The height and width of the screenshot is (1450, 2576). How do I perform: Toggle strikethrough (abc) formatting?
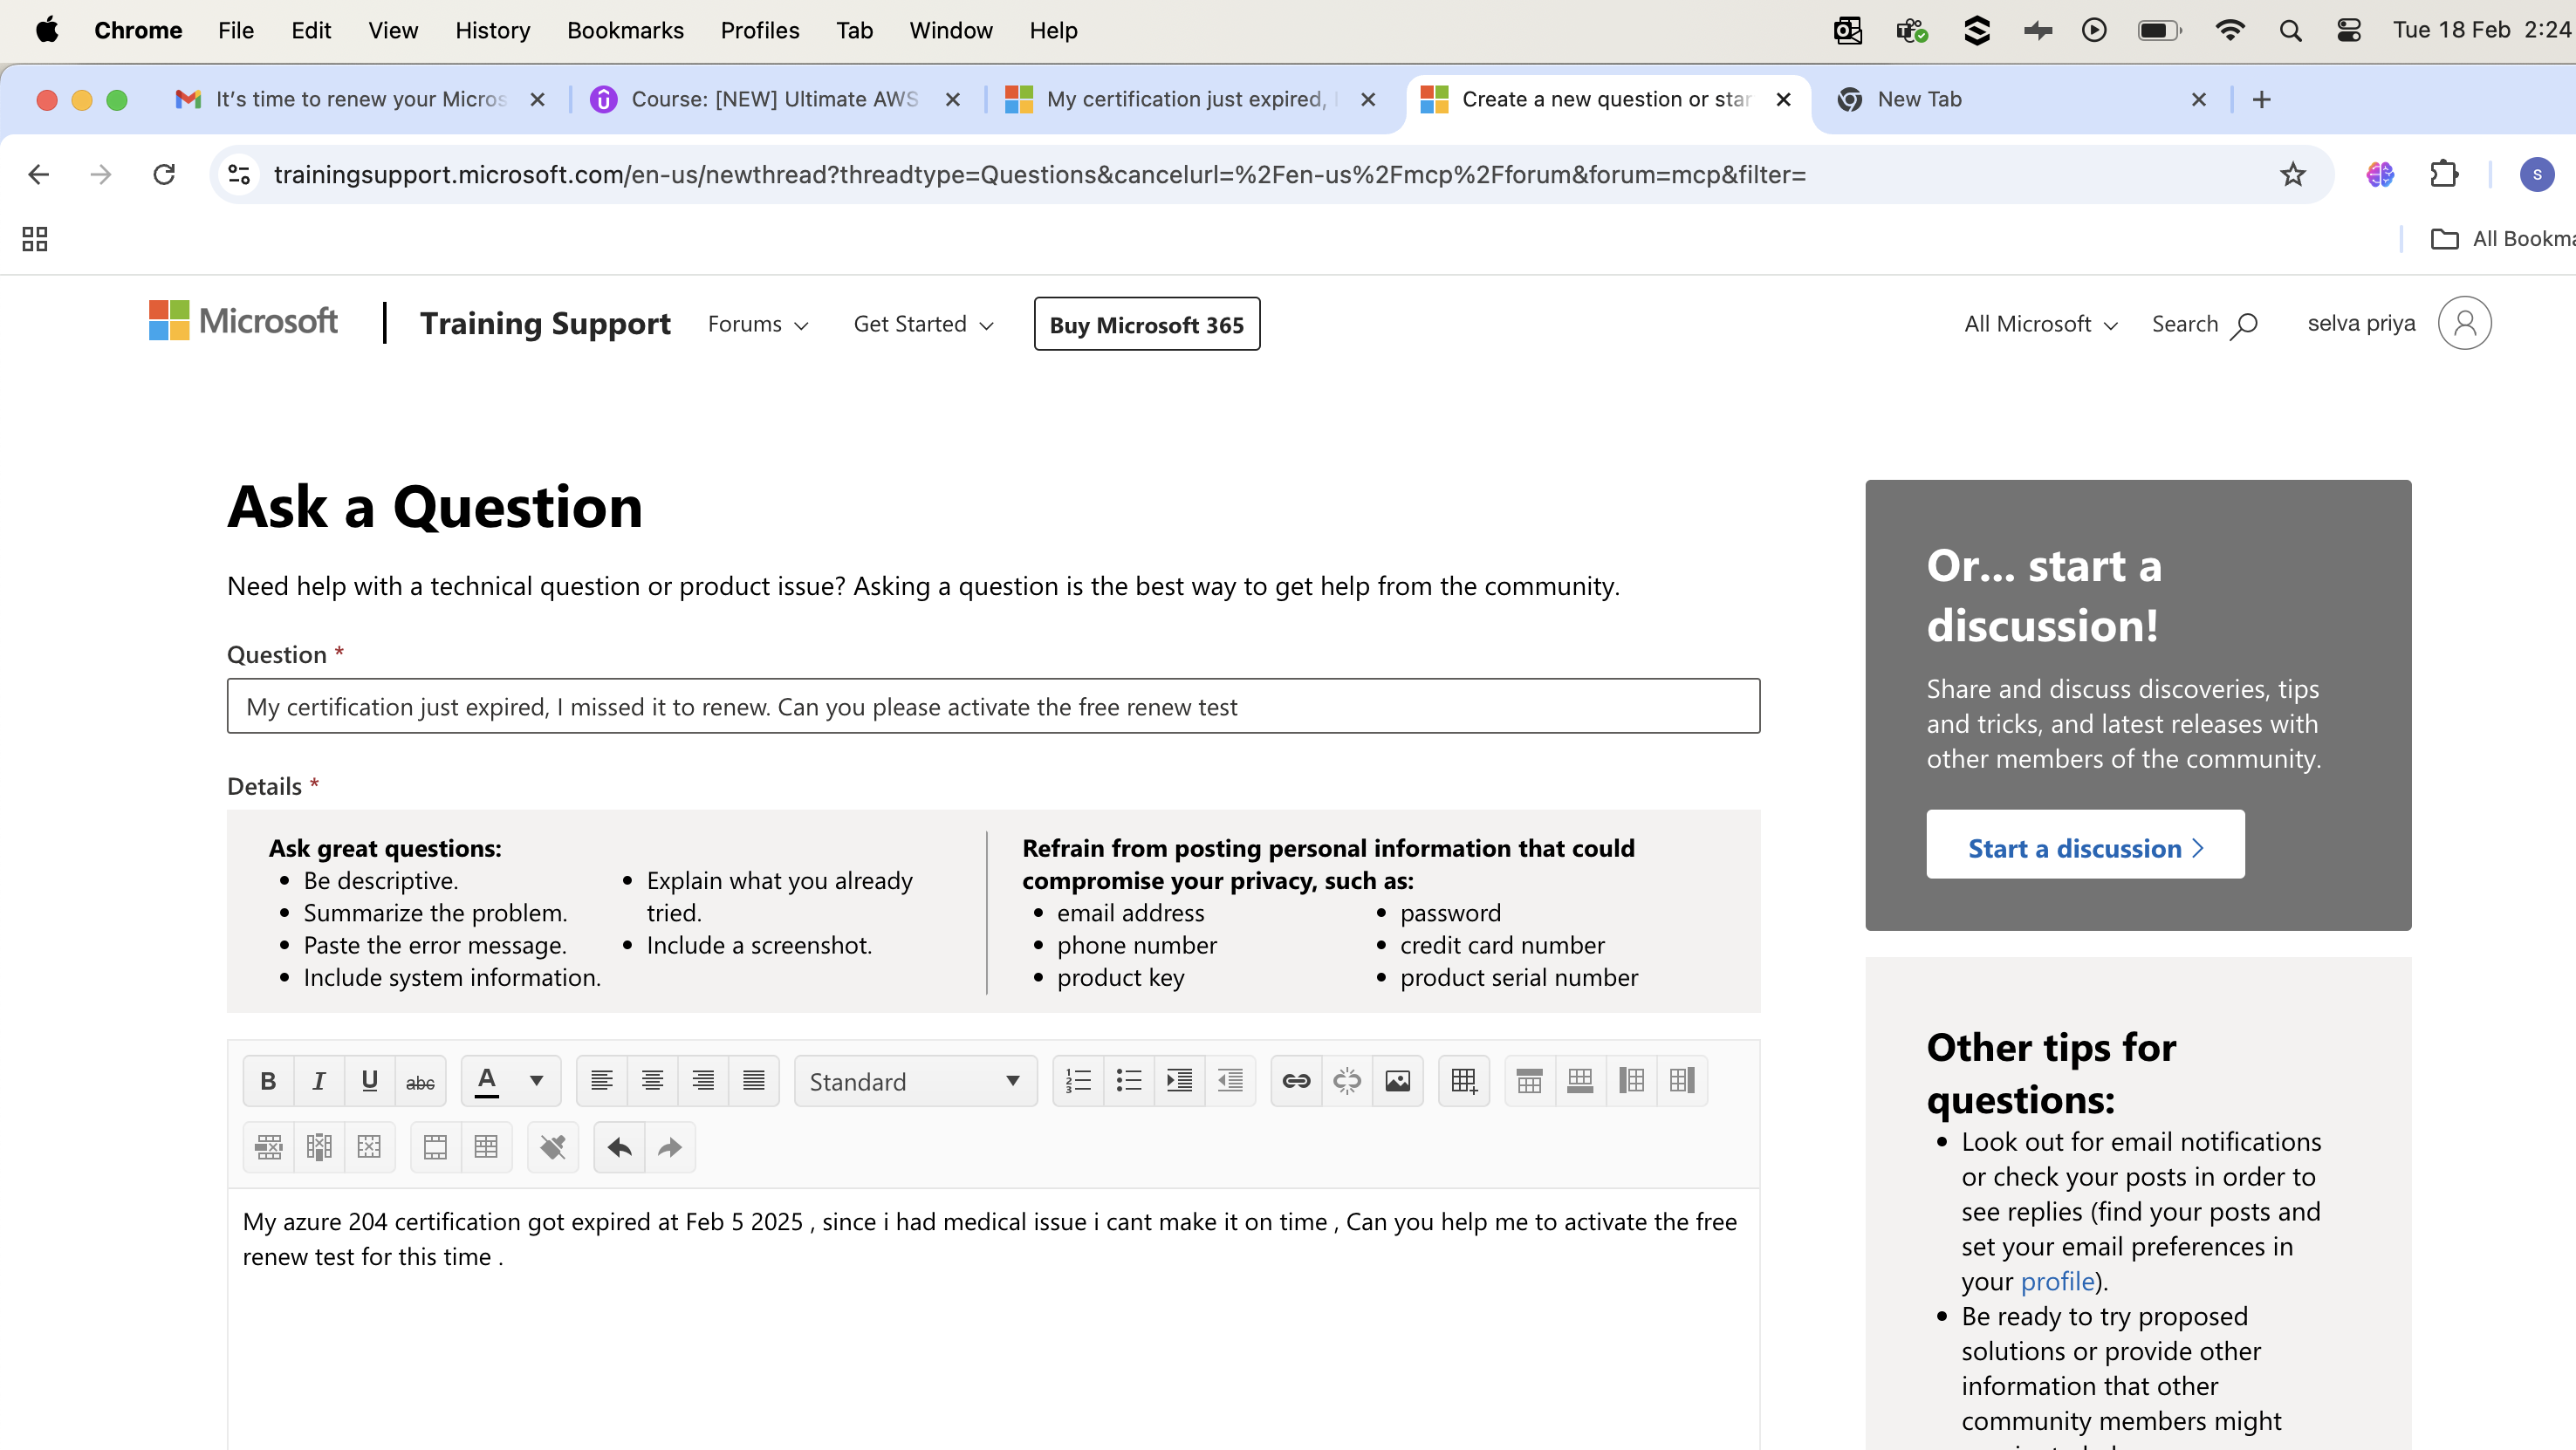pyautogui.click(x=420, y=1081)
